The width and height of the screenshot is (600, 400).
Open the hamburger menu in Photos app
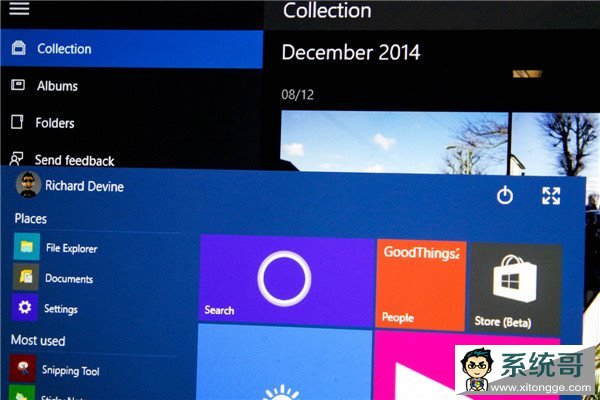coord(19,8)
